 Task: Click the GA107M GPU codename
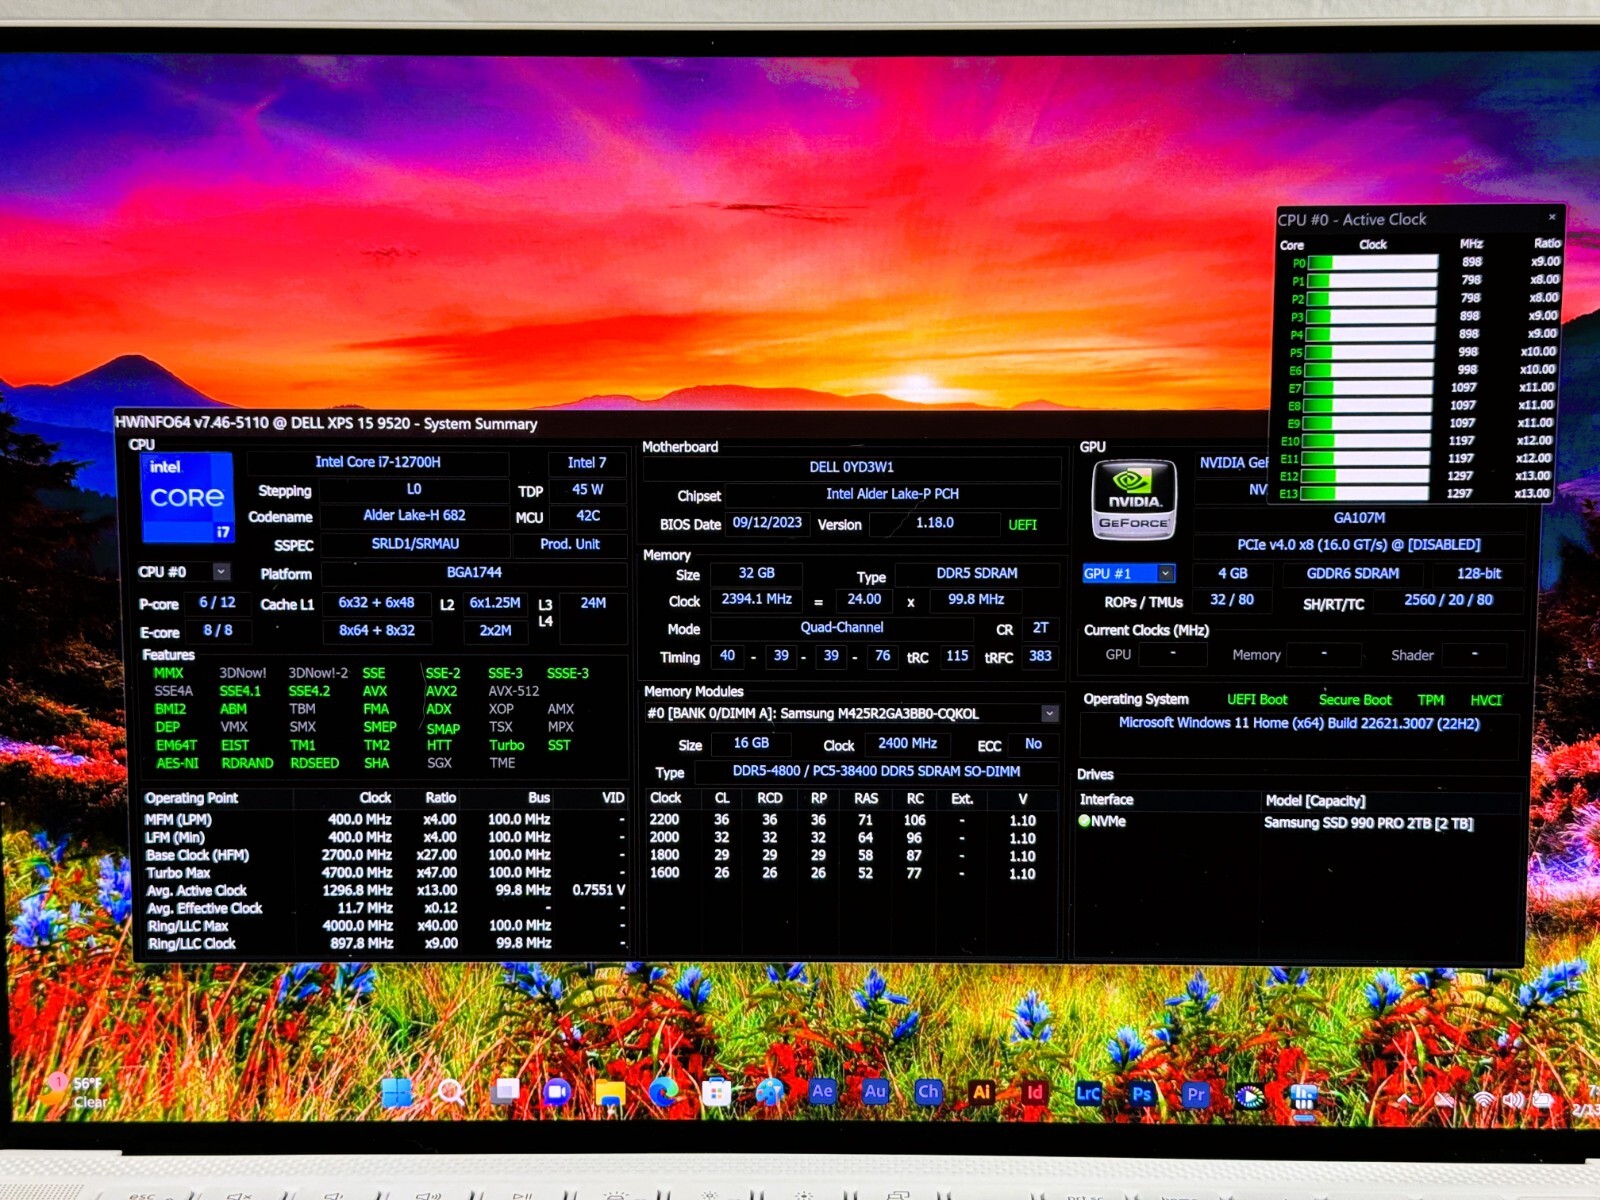(1359, 518)
